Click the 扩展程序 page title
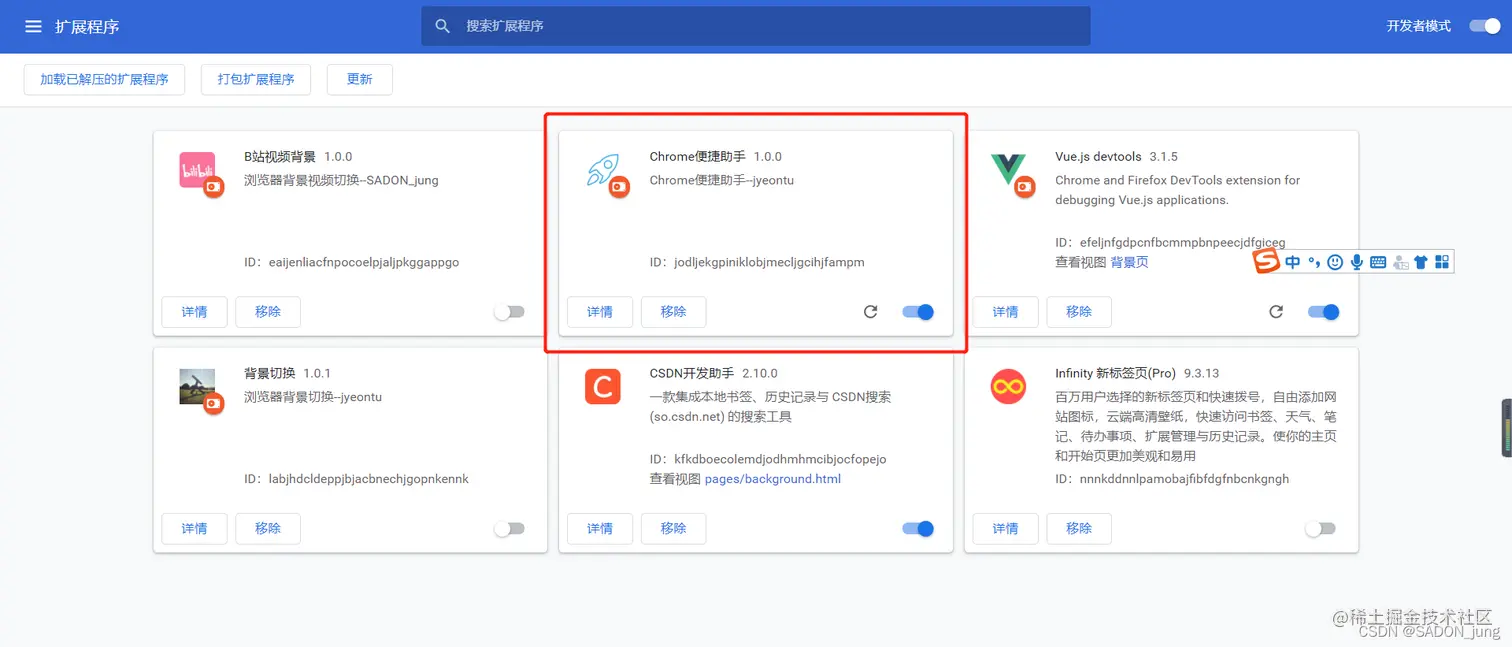 pos(87,27)
